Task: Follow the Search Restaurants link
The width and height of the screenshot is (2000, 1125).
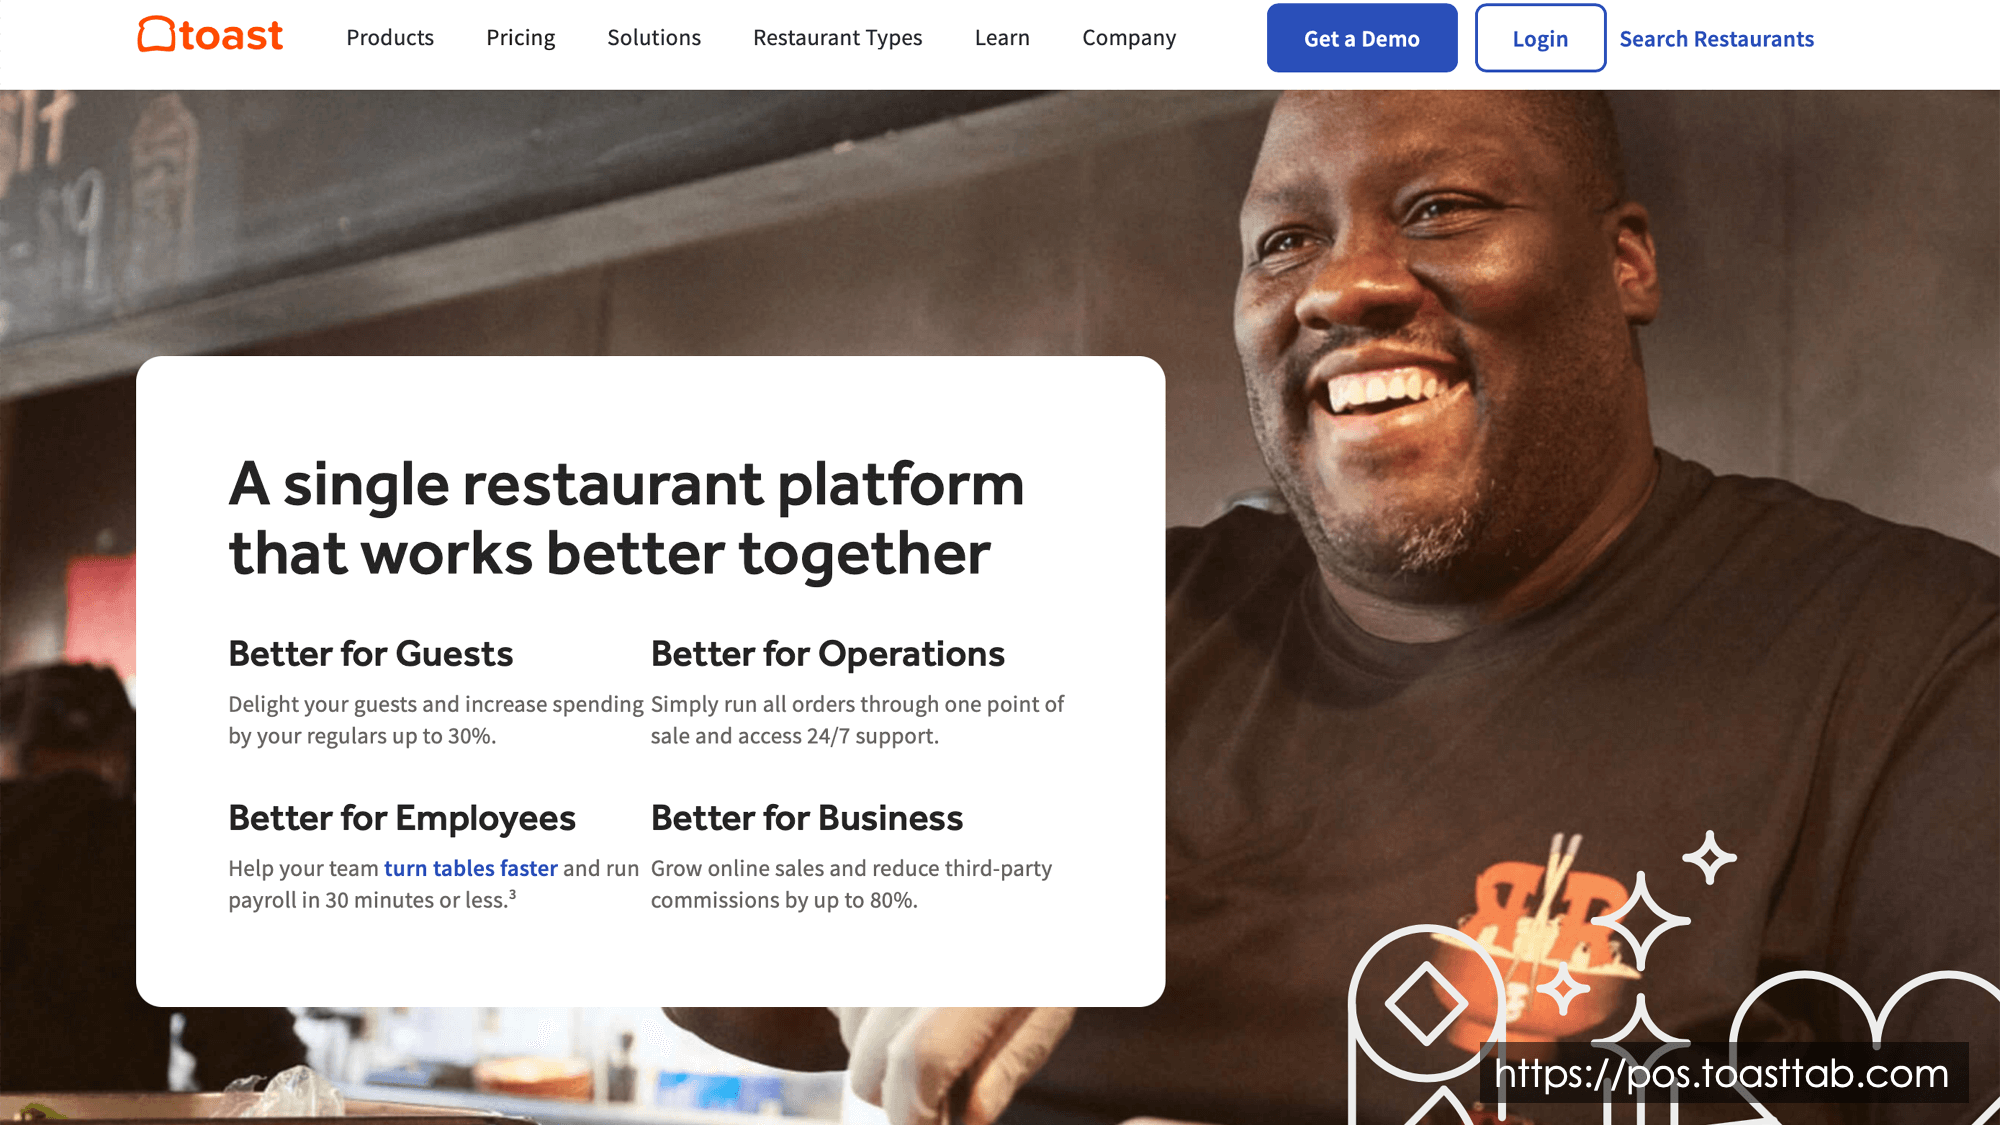Action: pos(1716,39)
